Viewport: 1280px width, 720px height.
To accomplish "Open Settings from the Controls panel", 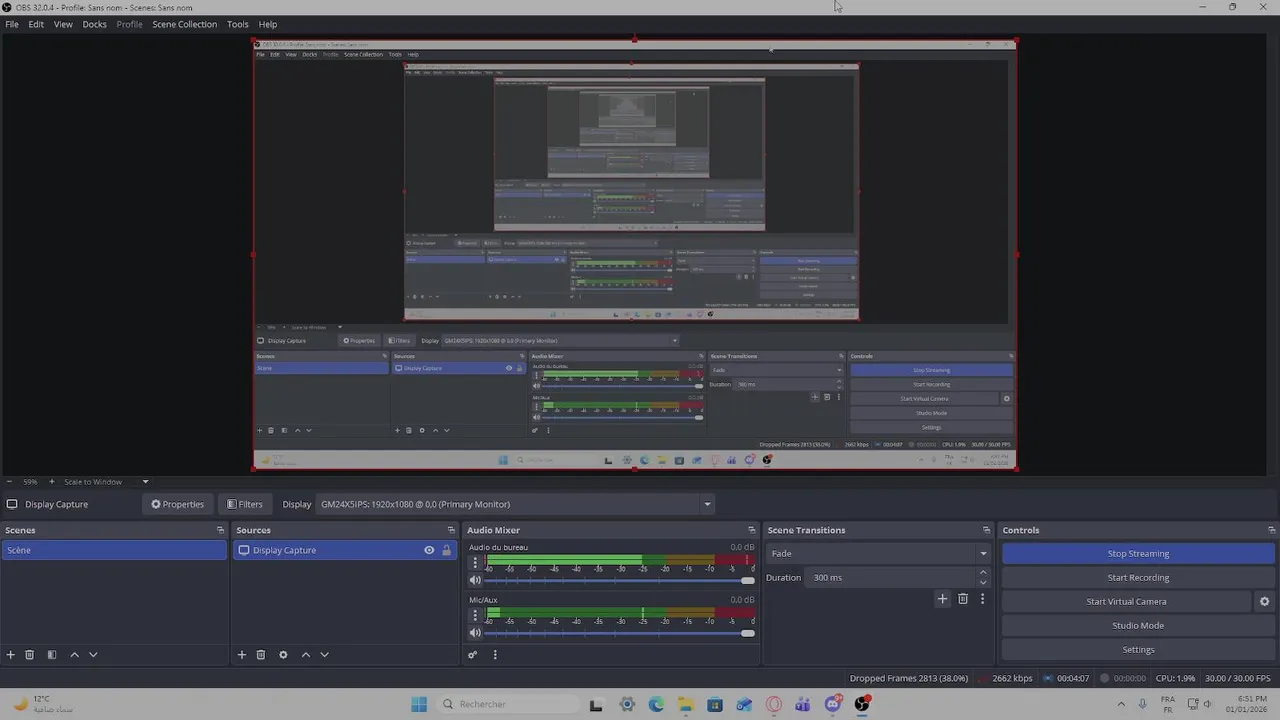I will pos(1138,650).
